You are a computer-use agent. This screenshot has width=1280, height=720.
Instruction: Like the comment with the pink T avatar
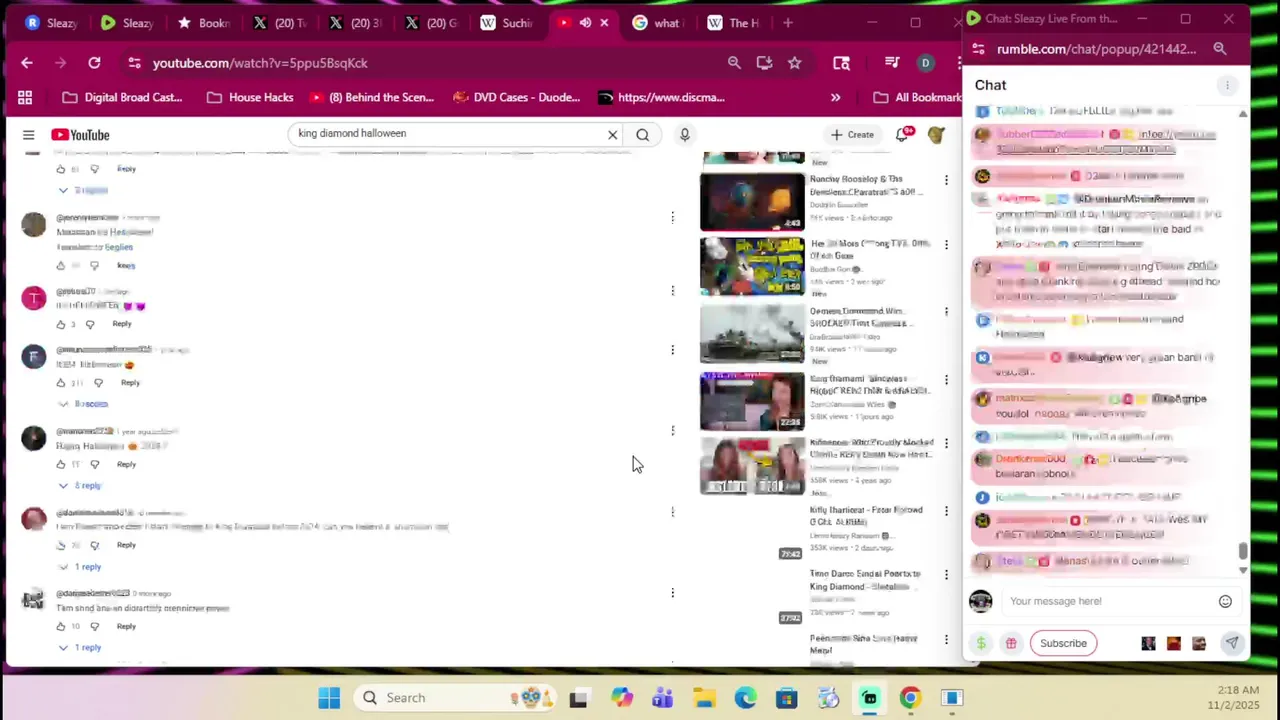pos(60,324)
